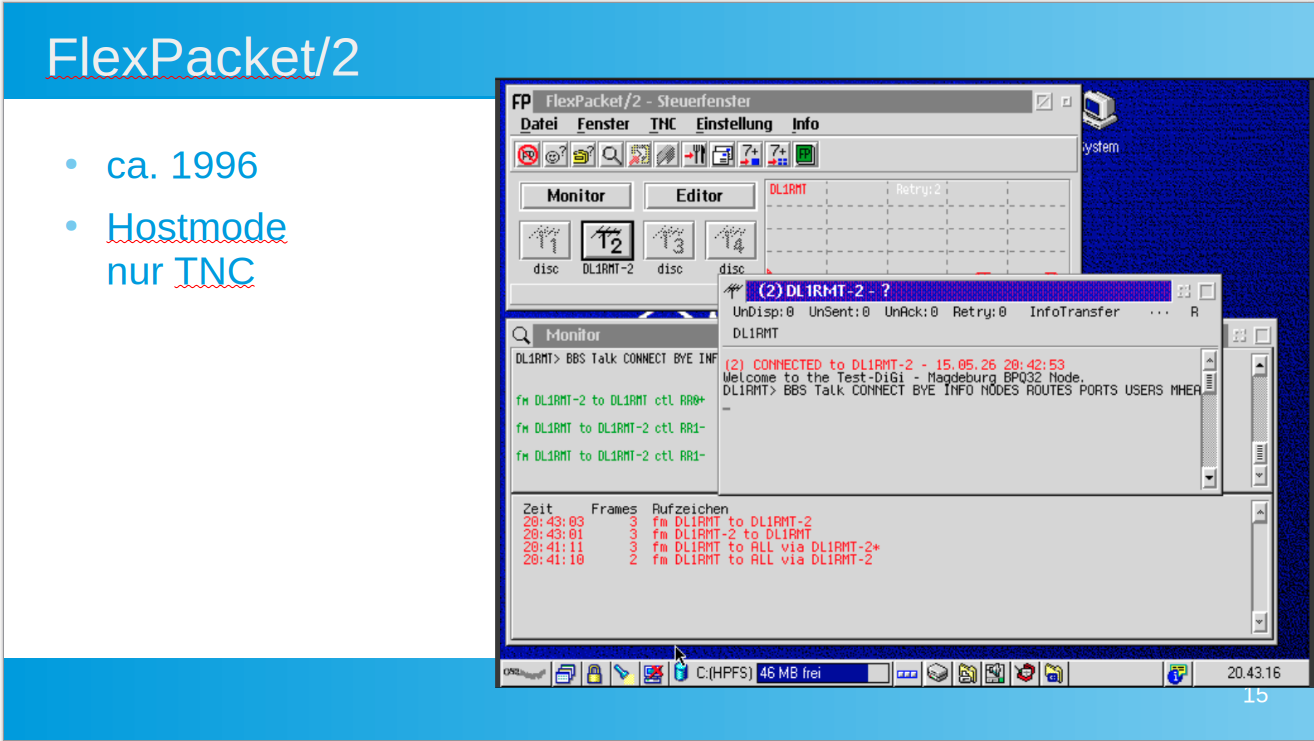
Task: Click the red cube icon on taskbar
Action: (1025, 674)
